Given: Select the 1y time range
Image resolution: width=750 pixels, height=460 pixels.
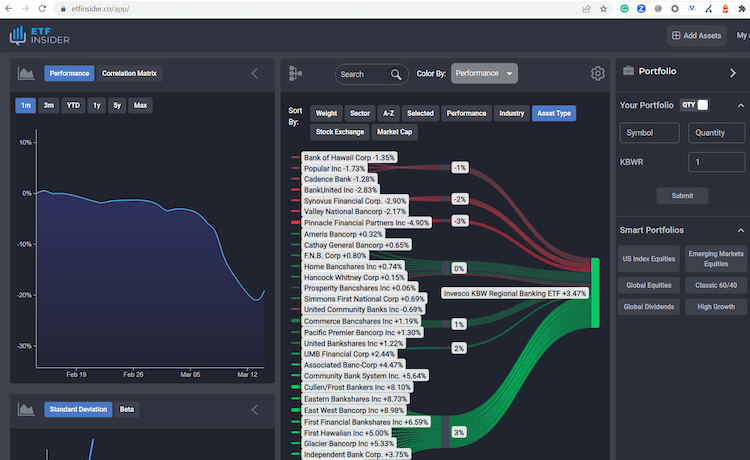Looking at the screenshot, I should pyautogui.click(x=97, y=105).
